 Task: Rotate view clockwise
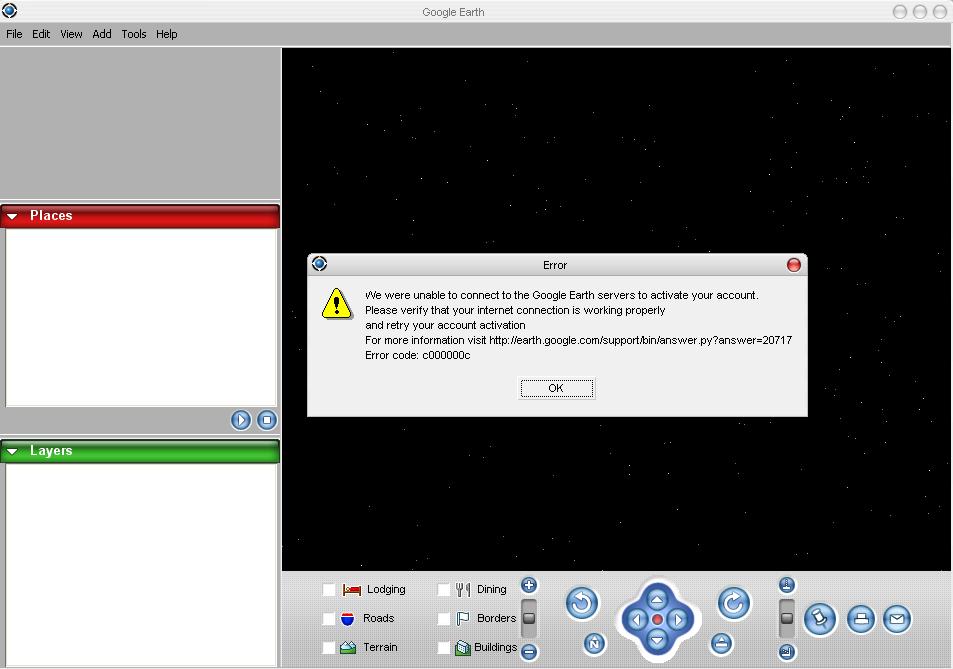click(734, 603)
